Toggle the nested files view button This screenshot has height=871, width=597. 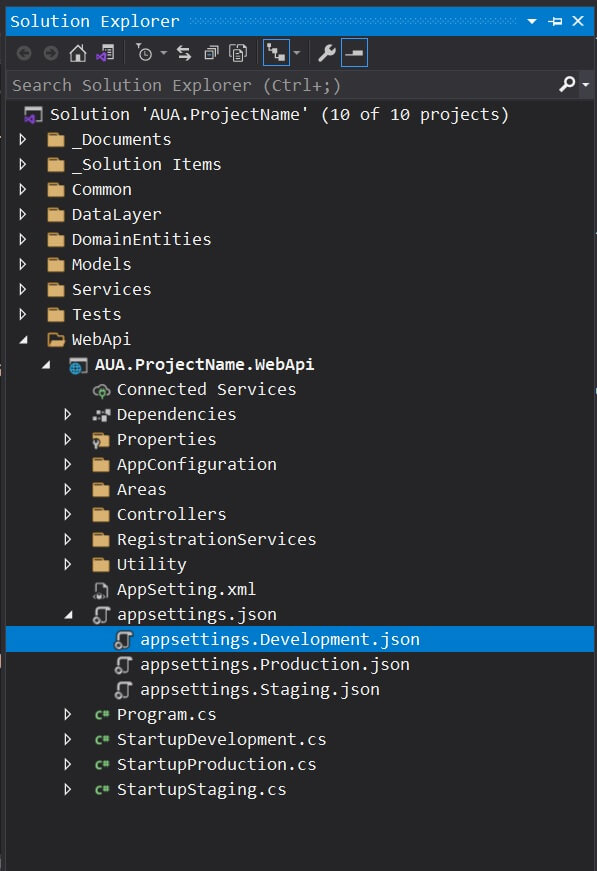click(x=276, y=53)
